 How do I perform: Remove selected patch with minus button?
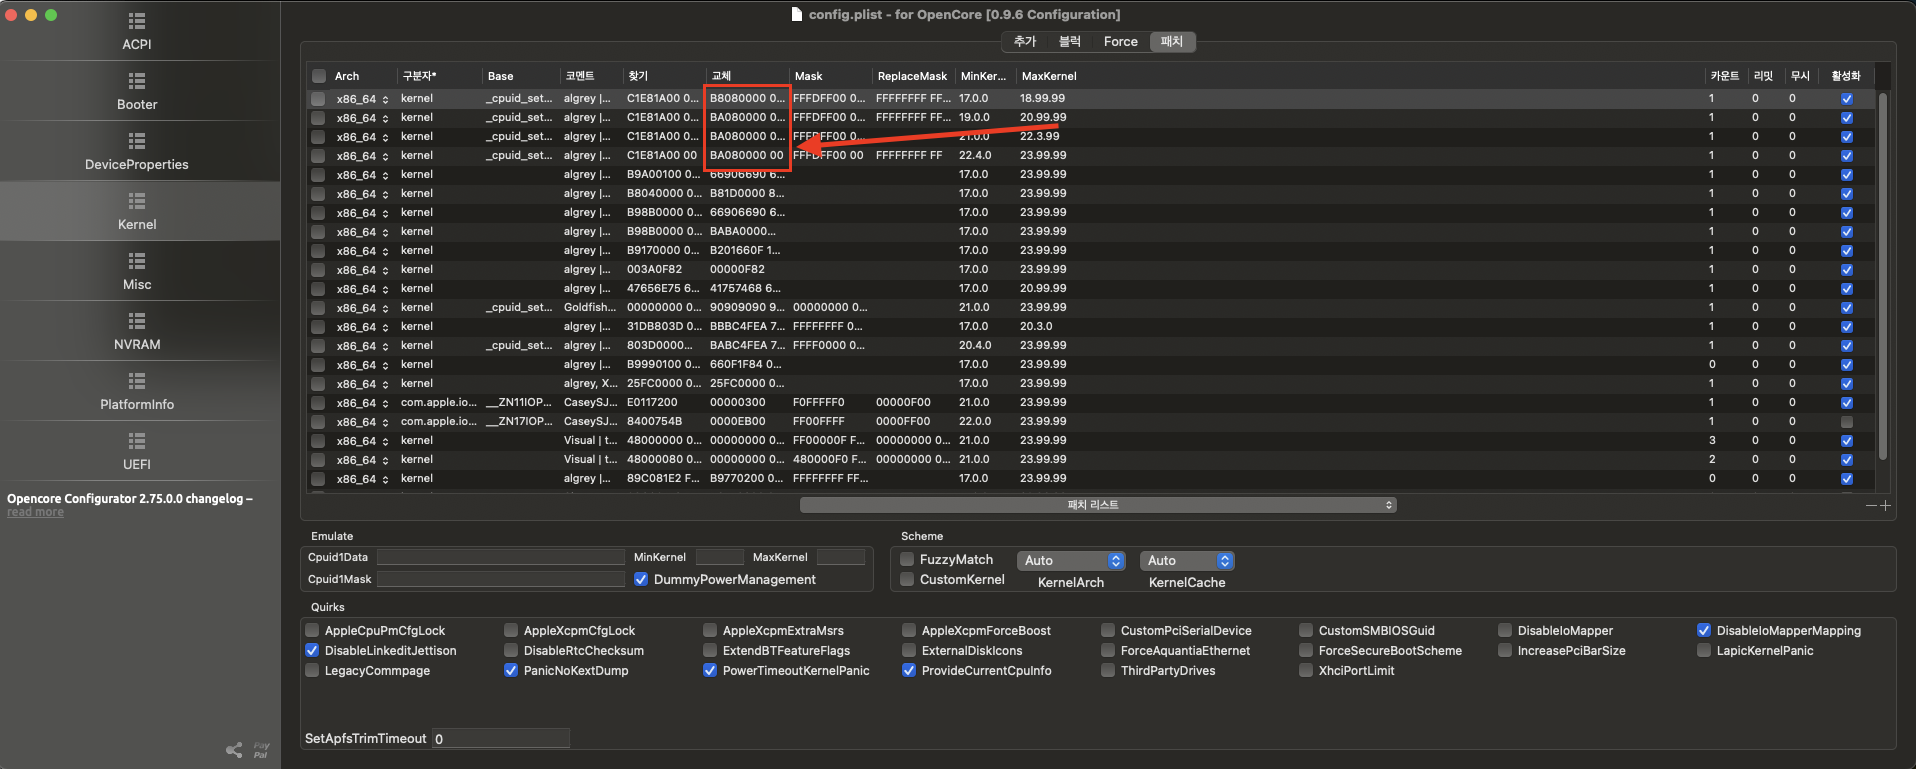[1871, 505]
